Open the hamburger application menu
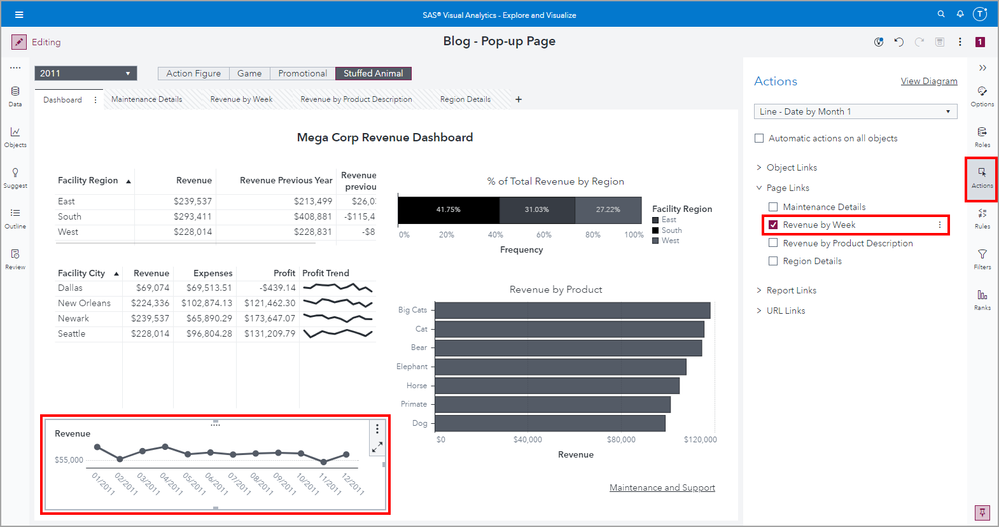This screenshot has width=999, height=527. coord(19,14)
